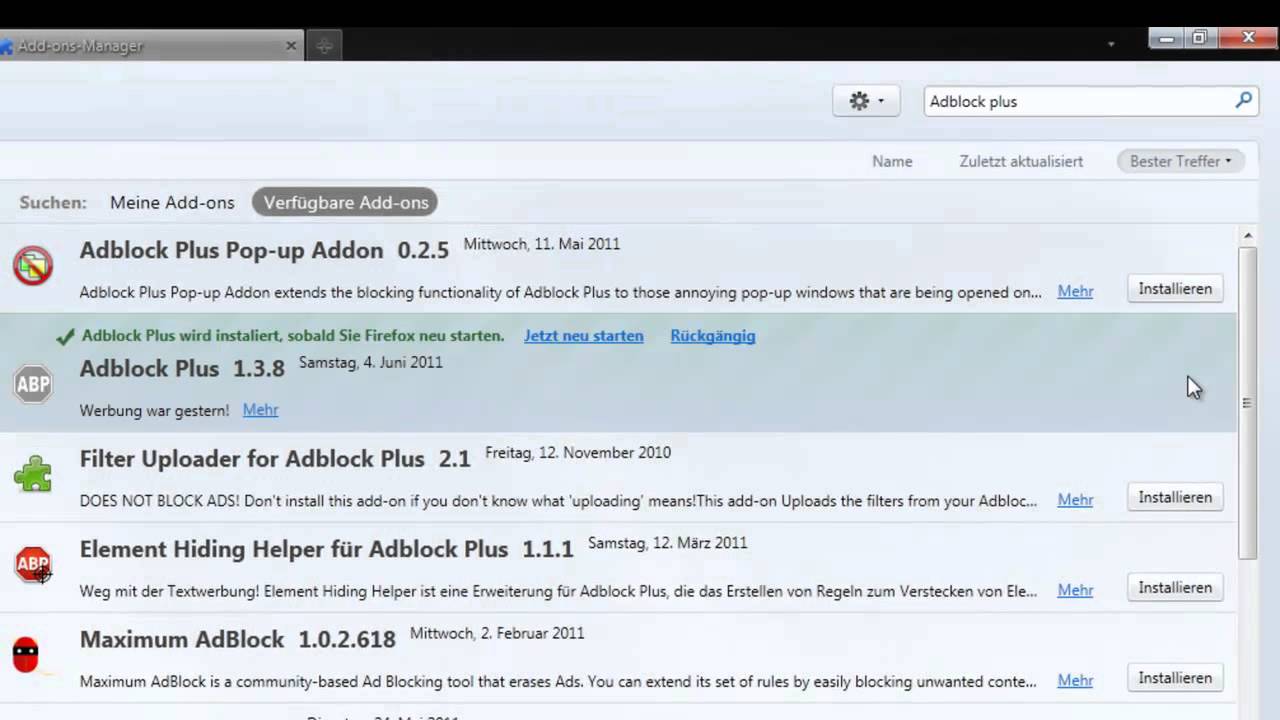Click the Pop-up Addon extends blocking description
1280x720 pixels.
coord(561,292)
